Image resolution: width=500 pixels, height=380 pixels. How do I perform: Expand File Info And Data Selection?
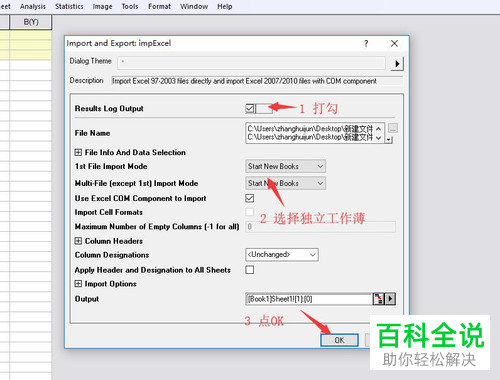(78, 152)
